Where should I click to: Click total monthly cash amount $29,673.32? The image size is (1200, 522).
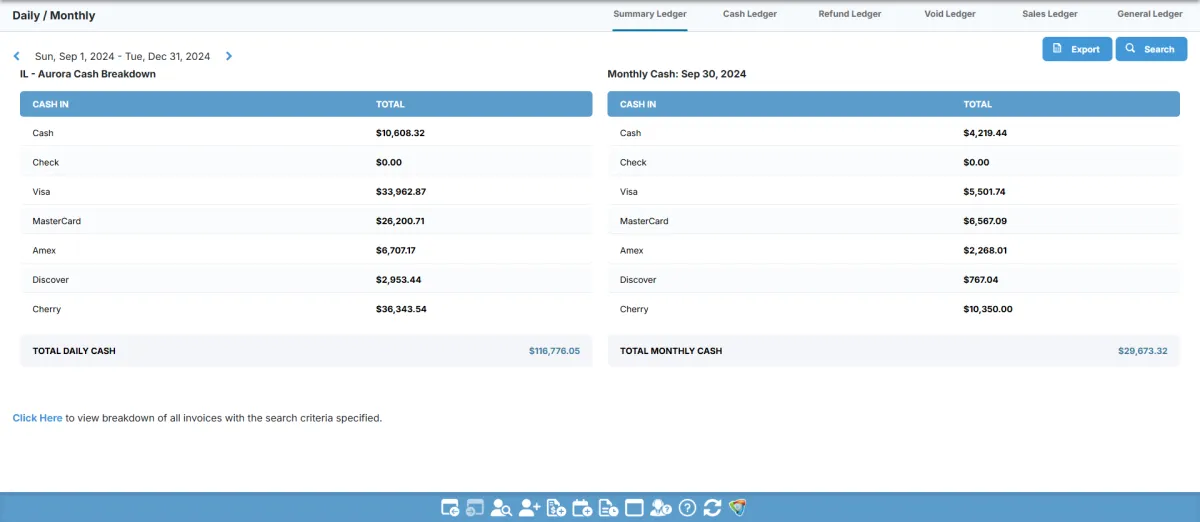click(1143, 351)
